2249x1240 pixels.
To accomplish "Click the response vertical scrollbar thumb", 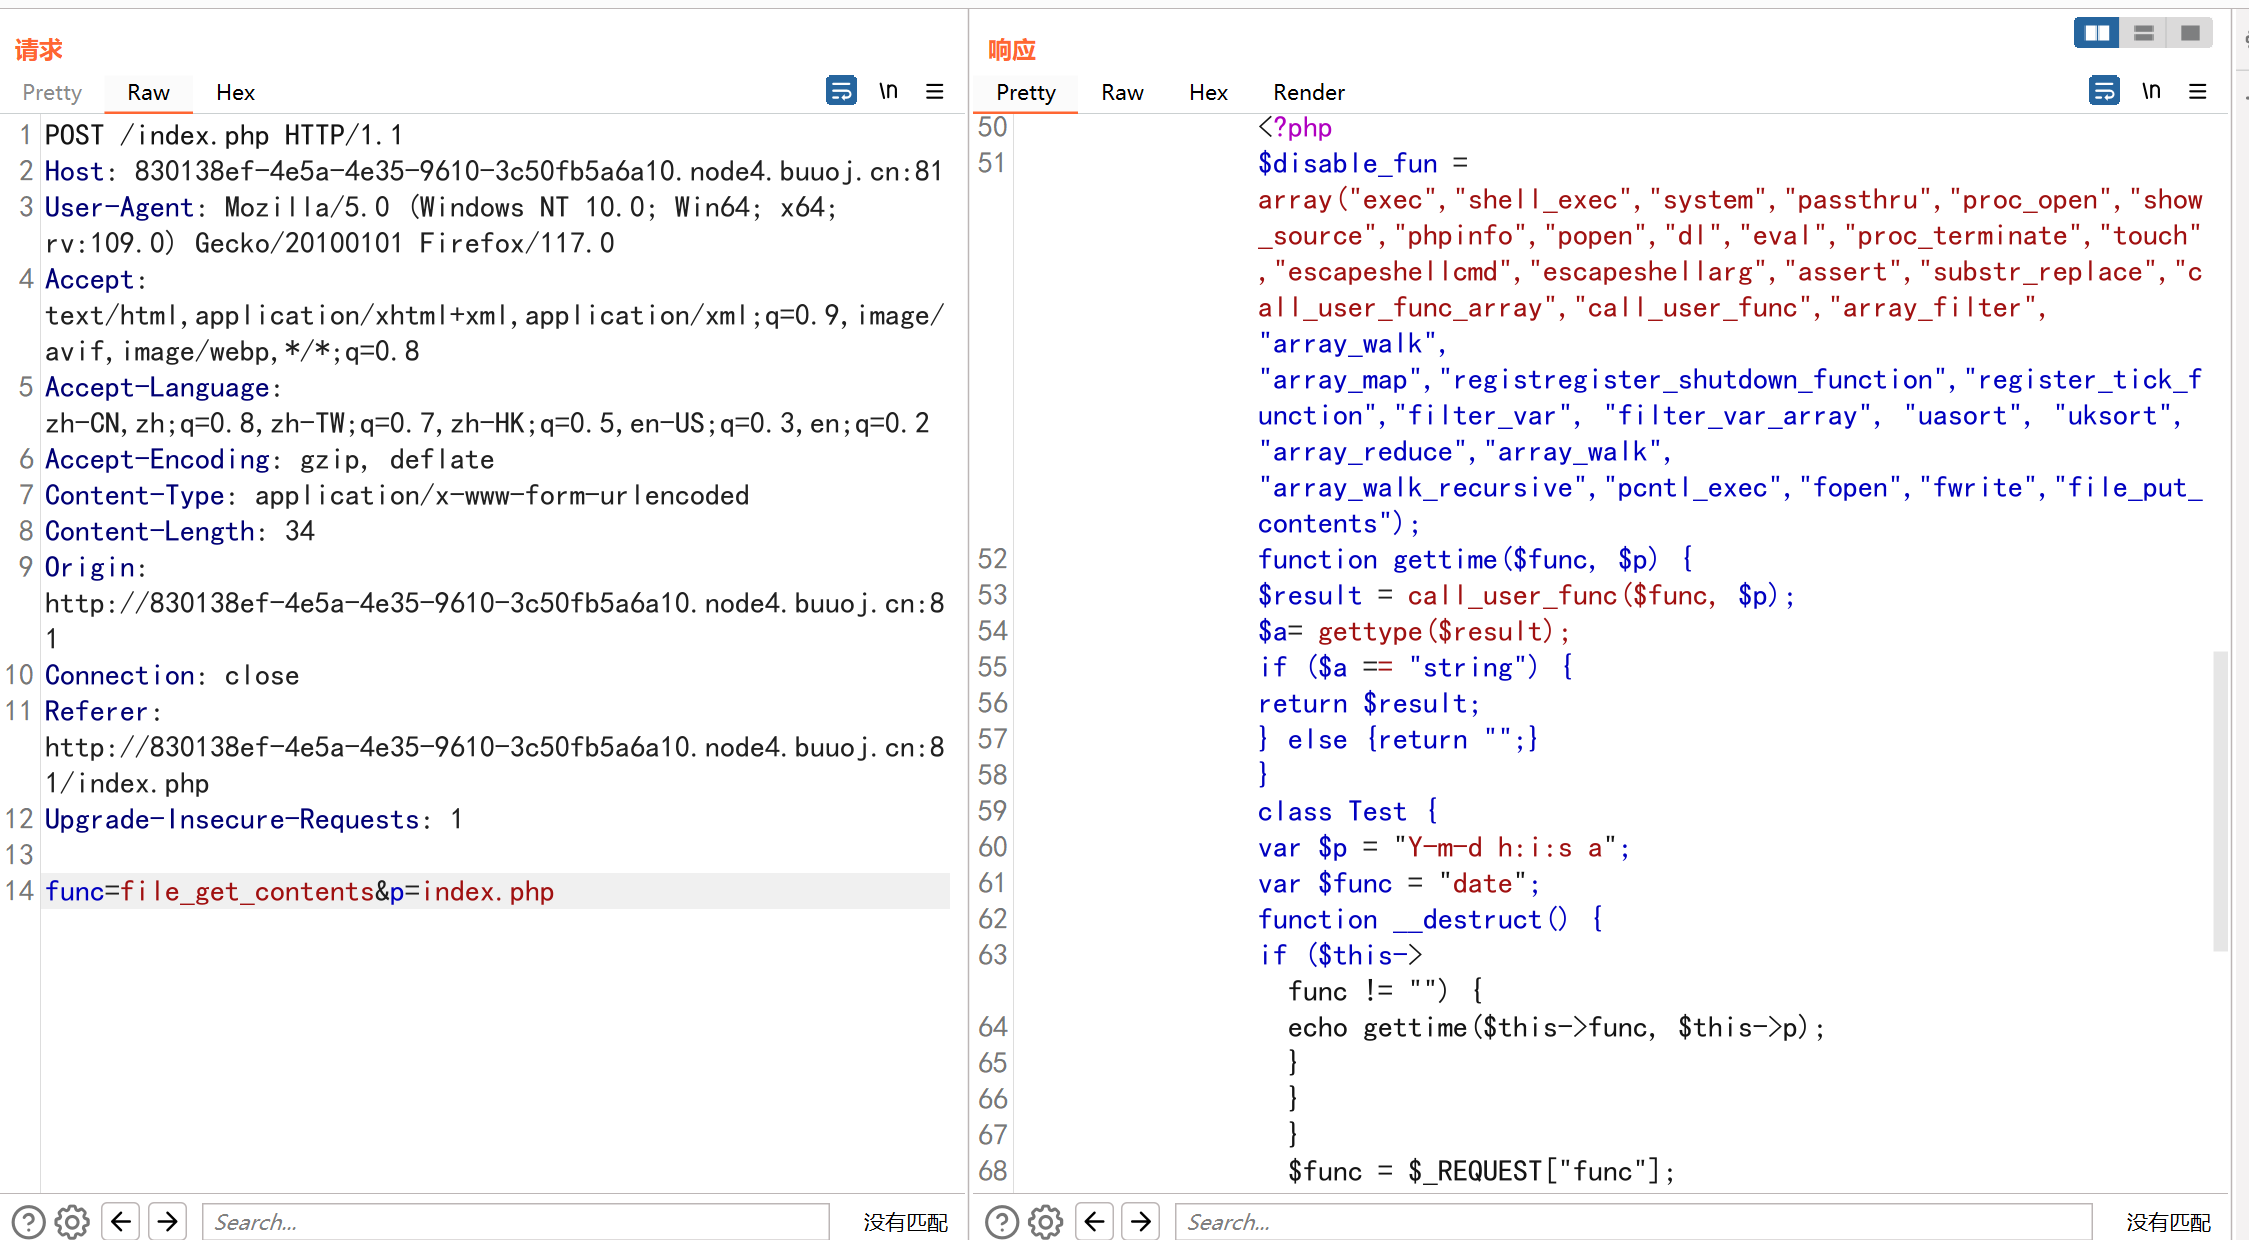I will (x=2220, y=800).
